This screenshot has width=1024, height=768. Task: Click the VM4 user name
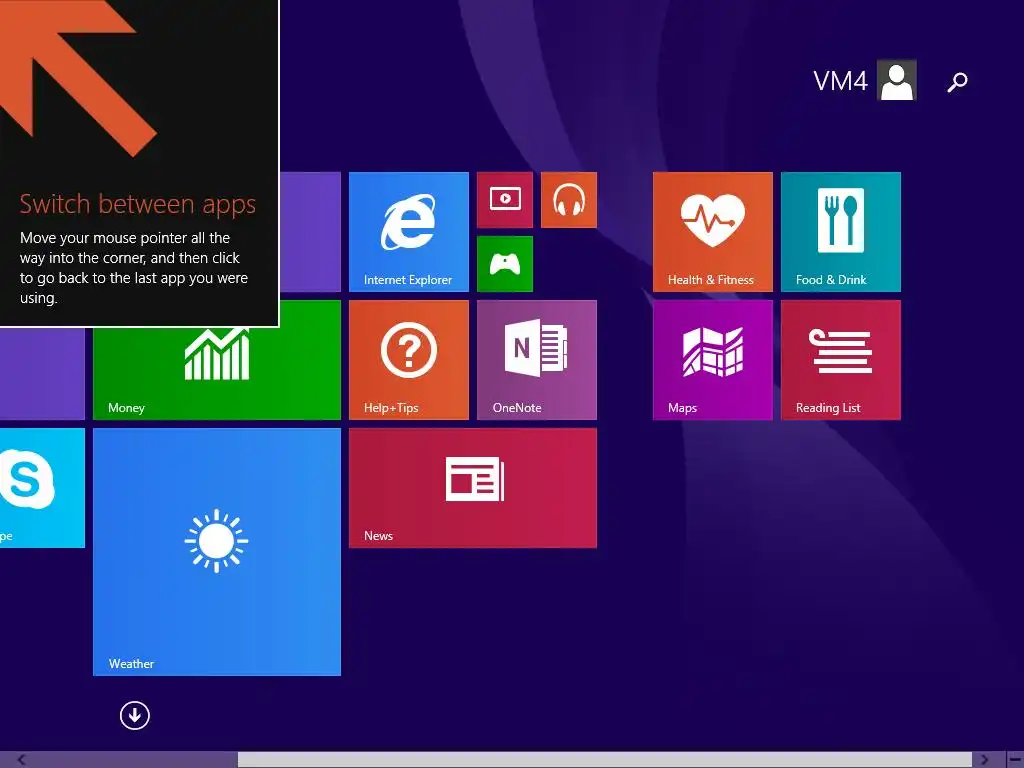tap(840, 81)
